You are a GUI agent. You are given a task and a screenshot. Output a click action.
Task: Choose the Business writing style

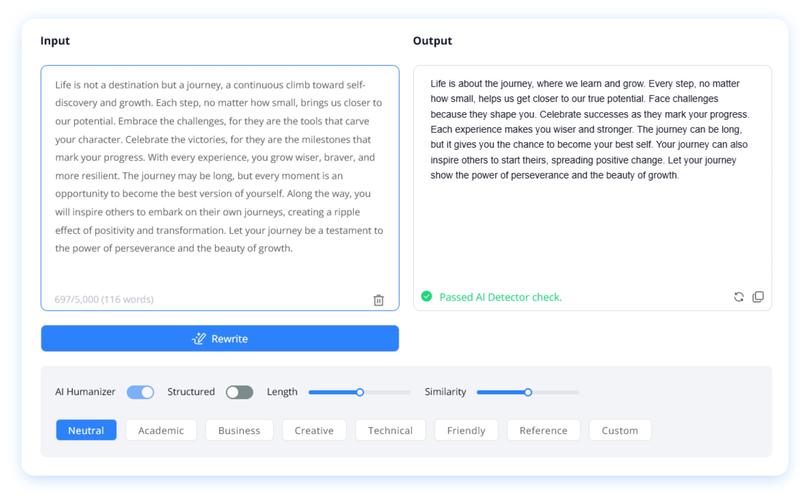tap(239, 430)
